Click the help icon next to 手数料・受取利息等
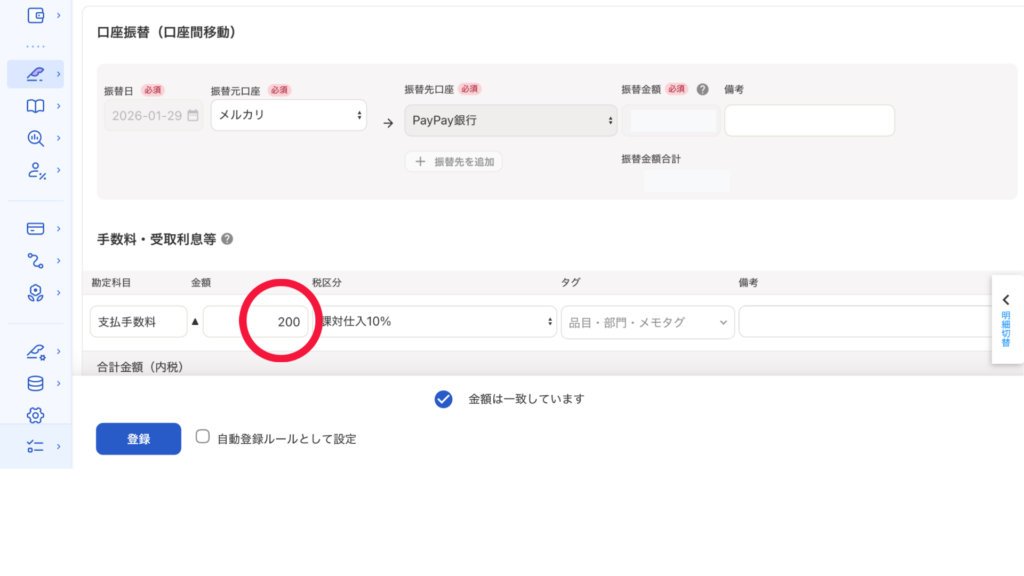 pos(227,240)
